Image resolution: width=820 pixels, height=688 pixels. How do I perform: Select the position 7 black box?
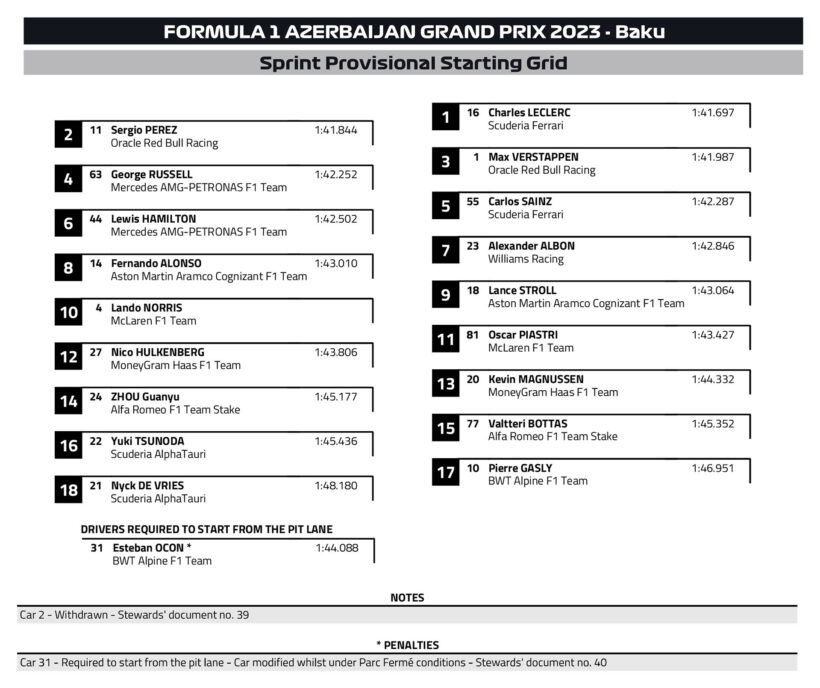[446, 251]
